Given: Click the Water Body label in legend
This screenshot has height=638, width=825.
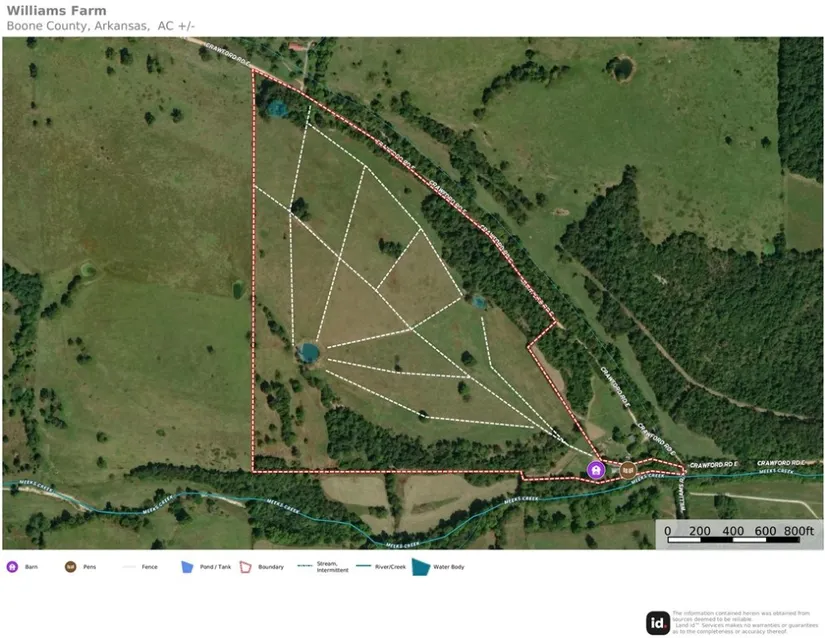Looking at the screenshot, I should tap(450, 567).
